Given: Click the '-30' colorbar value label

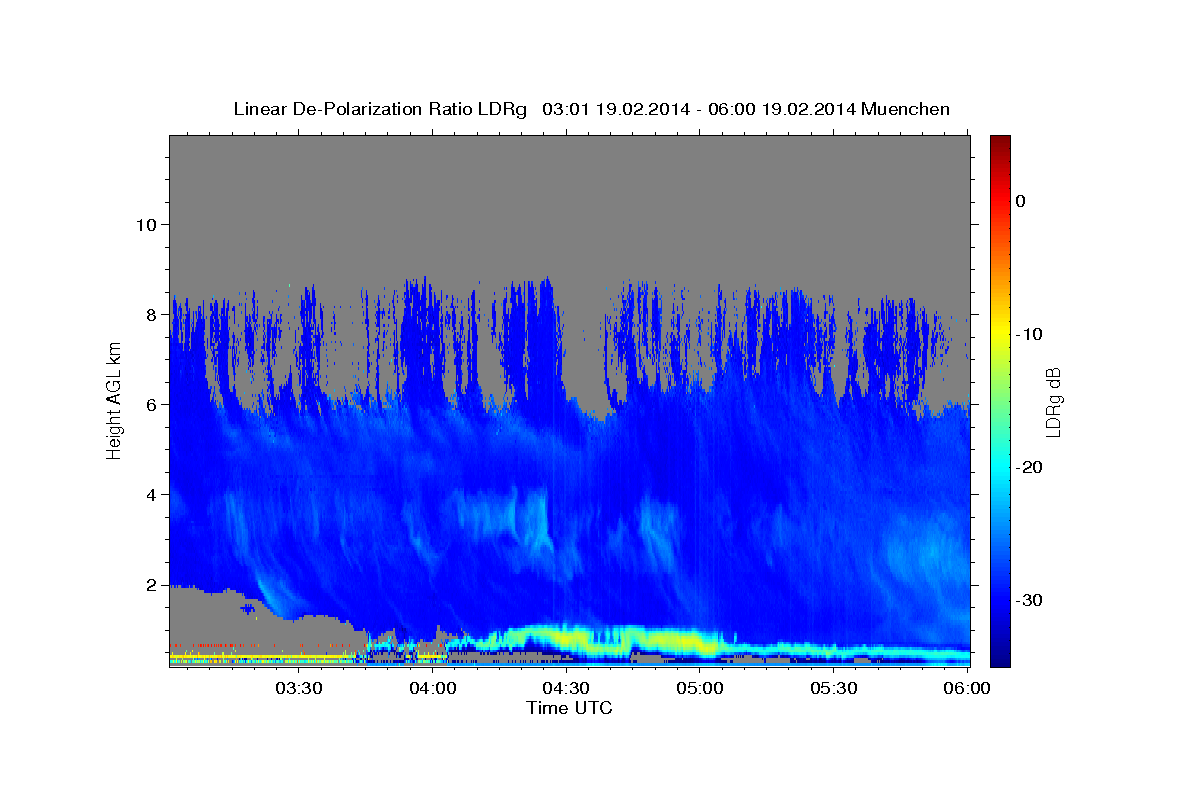Looking at the screenshot, I should point(1028,600).
